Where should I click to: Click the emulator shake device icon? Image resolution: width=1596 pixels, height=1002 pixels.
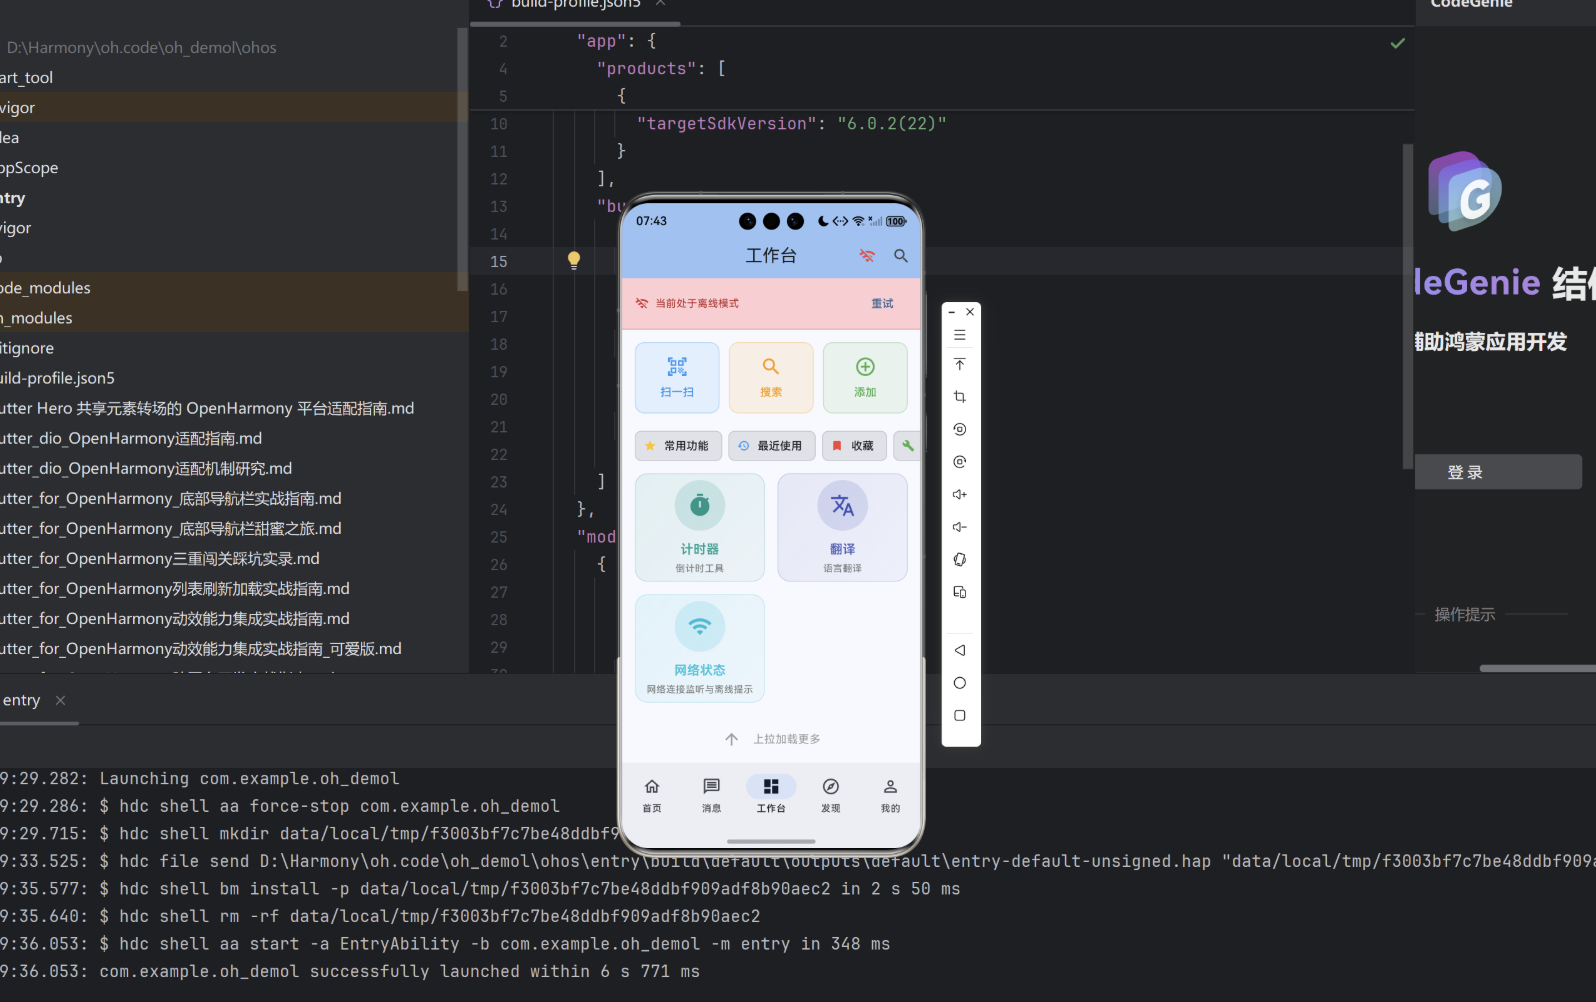click(x=960, y=559)
